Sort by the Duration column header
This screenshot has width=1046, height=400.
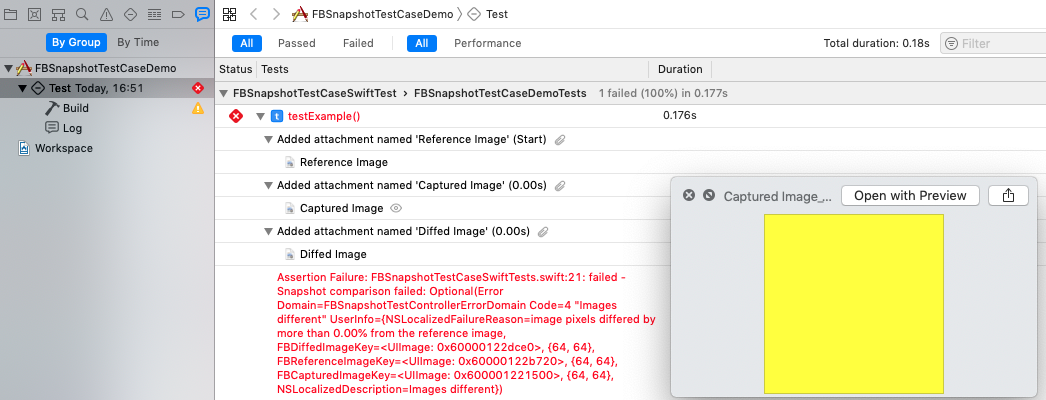pyautogui.click(x=680, y=69)
